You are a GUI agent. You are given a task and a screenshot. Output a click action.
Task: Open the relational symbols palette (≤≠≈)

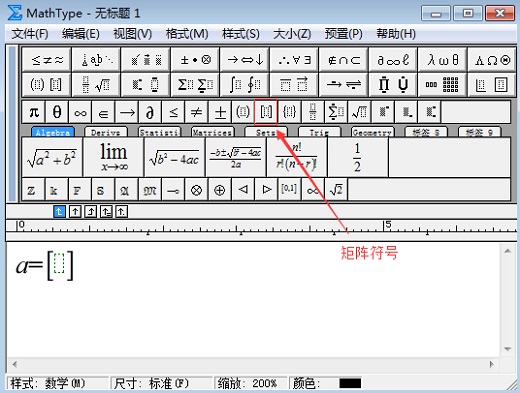click(x=47, y=60)
